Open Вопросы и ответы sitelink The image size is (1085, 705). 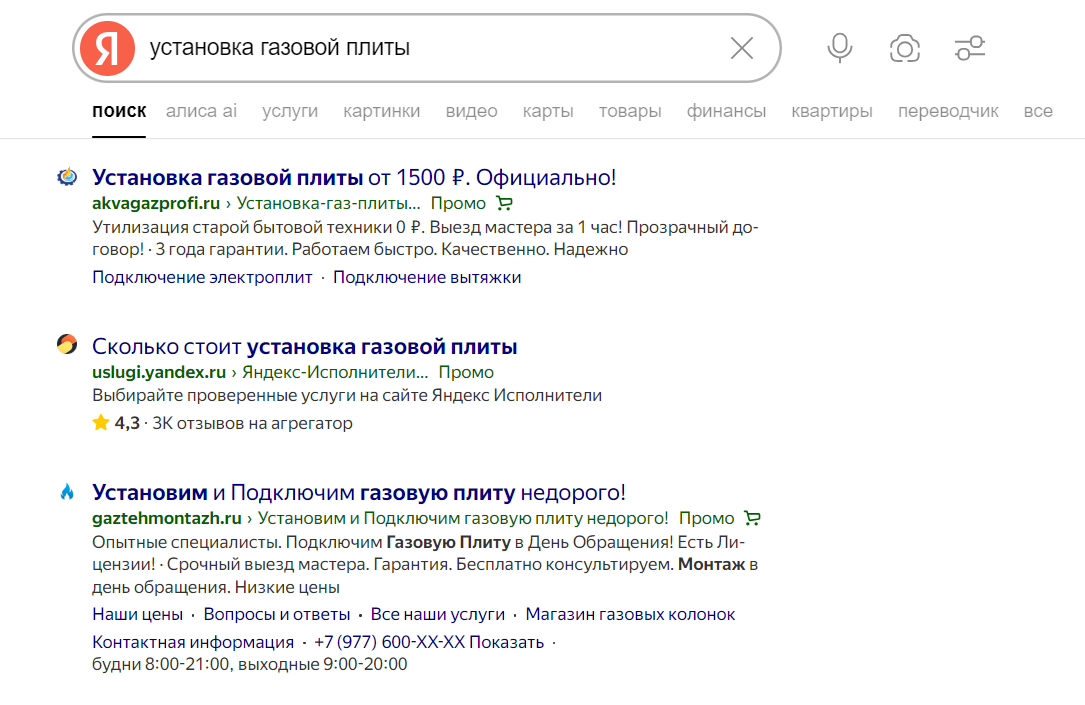tap(277, 614)
